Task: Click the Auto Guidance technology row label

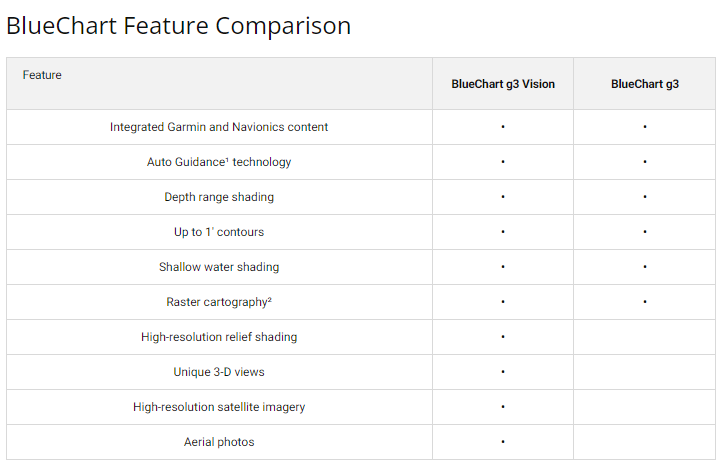Action: click(219, 162)
